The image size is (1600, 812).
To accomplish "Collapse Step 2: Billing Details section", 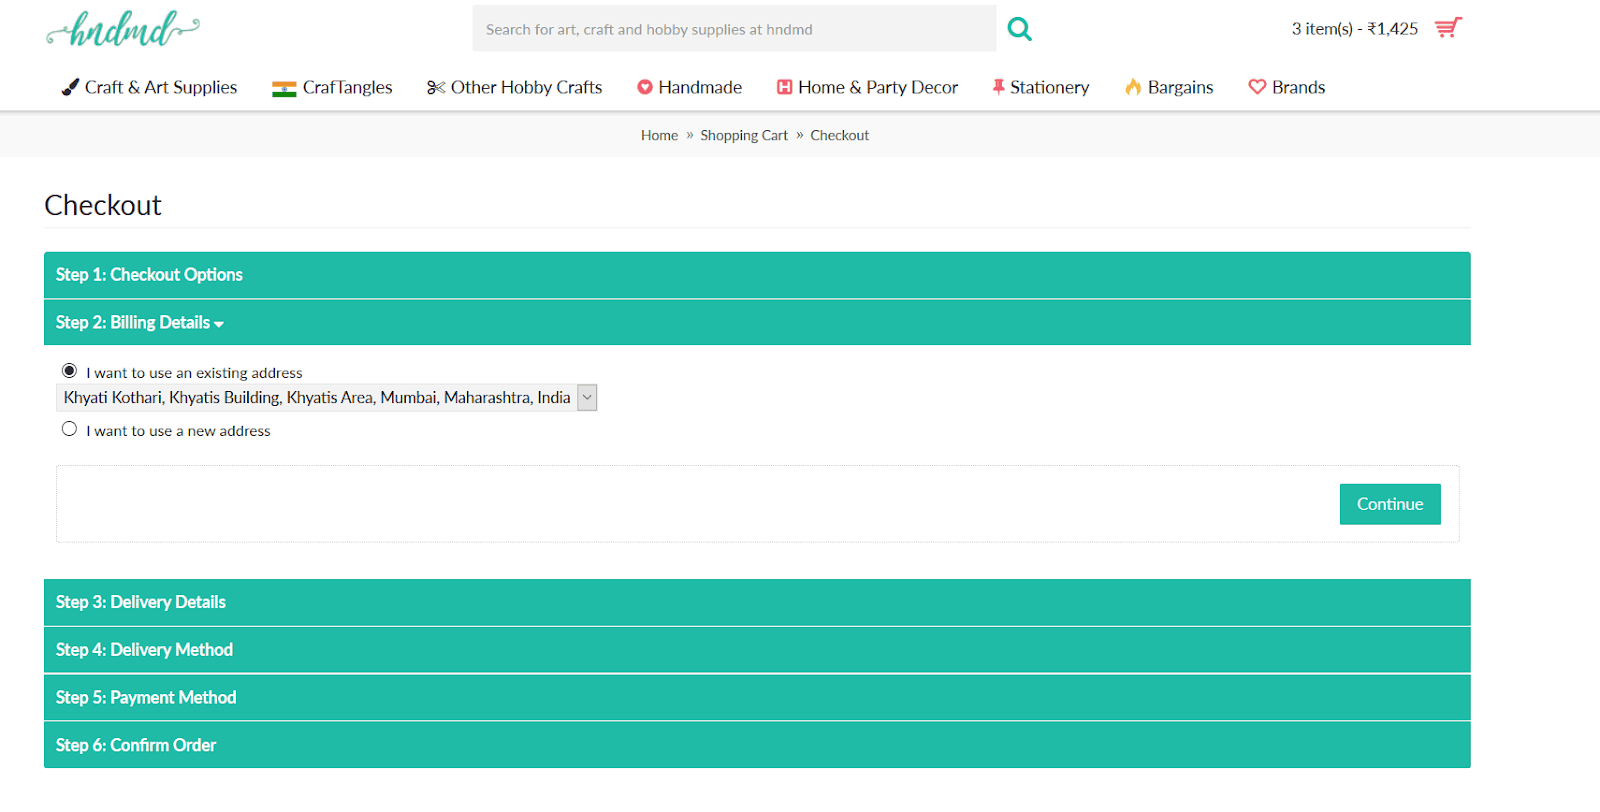I will pyautogui.click(x=757, y=322).
